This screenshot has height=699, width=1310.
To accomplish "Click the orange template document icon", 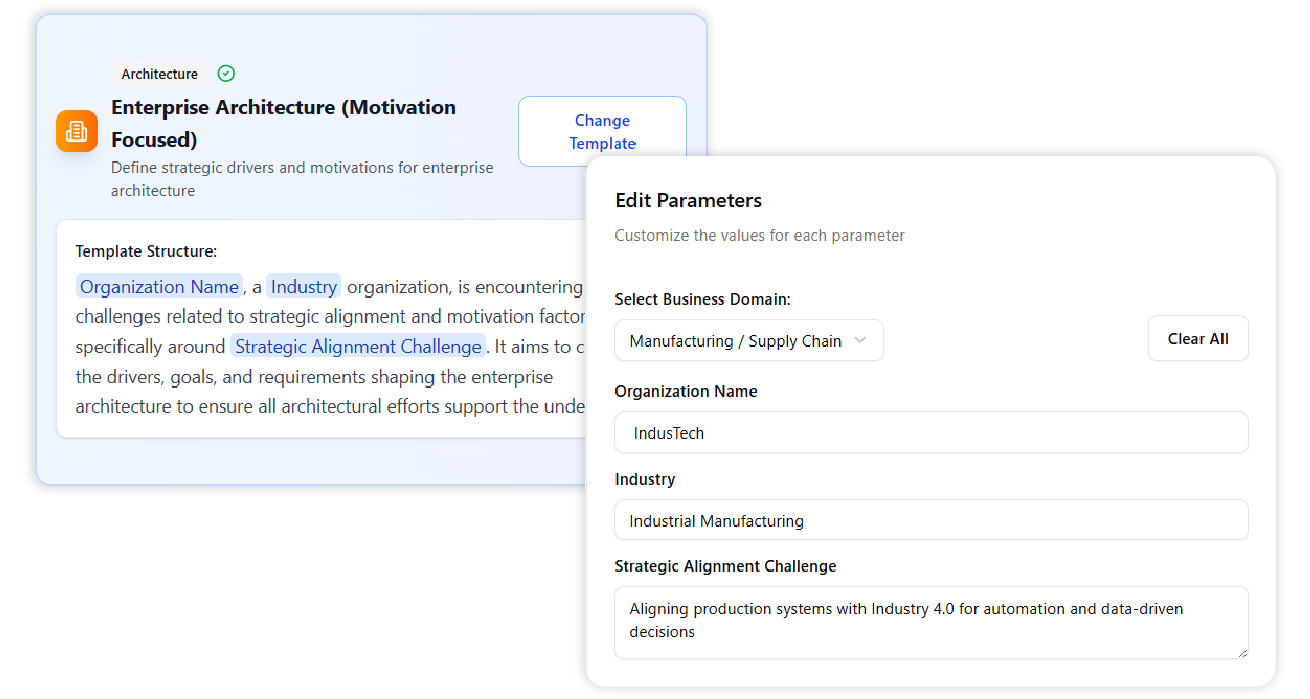I will click(77, 131).
